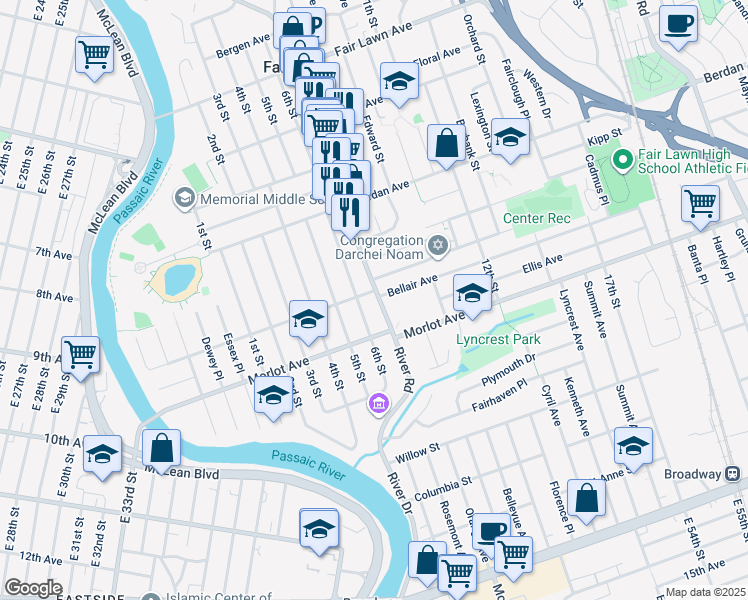Open the museum pin near River Rd
The width and height of the screenshot is (748, 600).
pyautogui.click(x=379, y=405)
